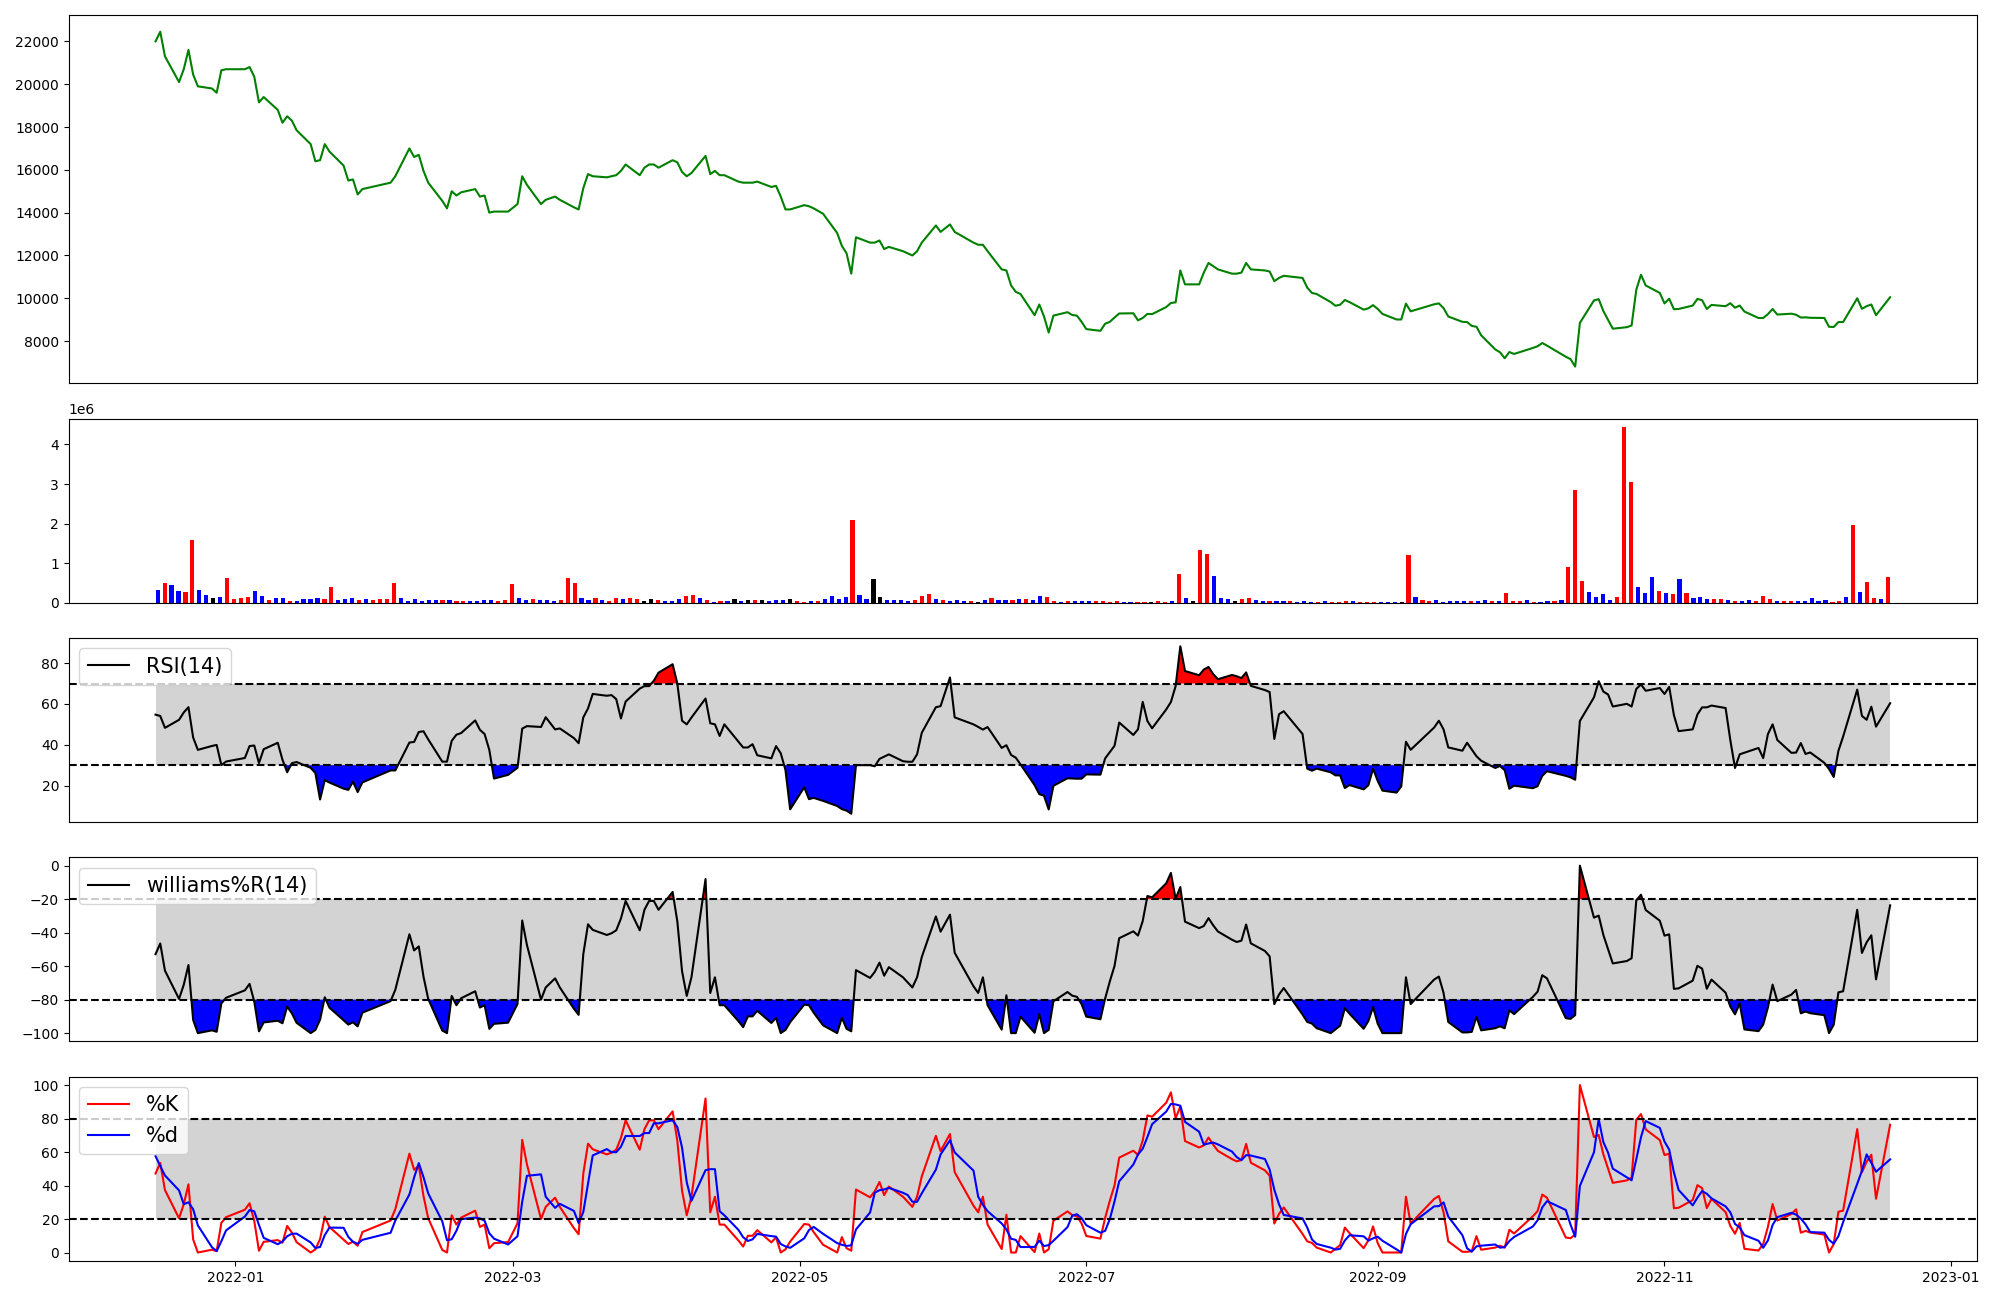This screenshot has width=2000, height=1300.
Task: Click the RSI(14) legend label
Action: click(184, 666)
